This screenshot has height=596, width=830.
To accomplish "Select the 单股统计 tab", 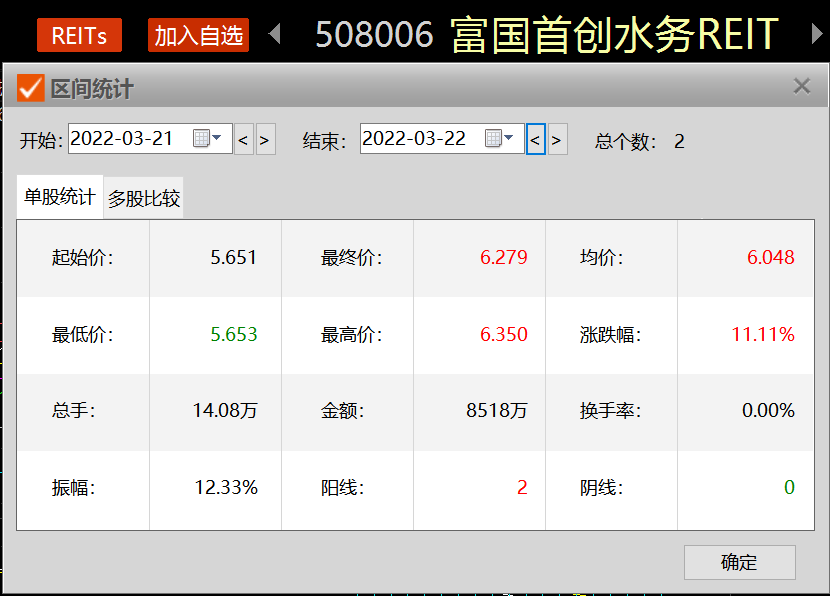I will [60, 197].
